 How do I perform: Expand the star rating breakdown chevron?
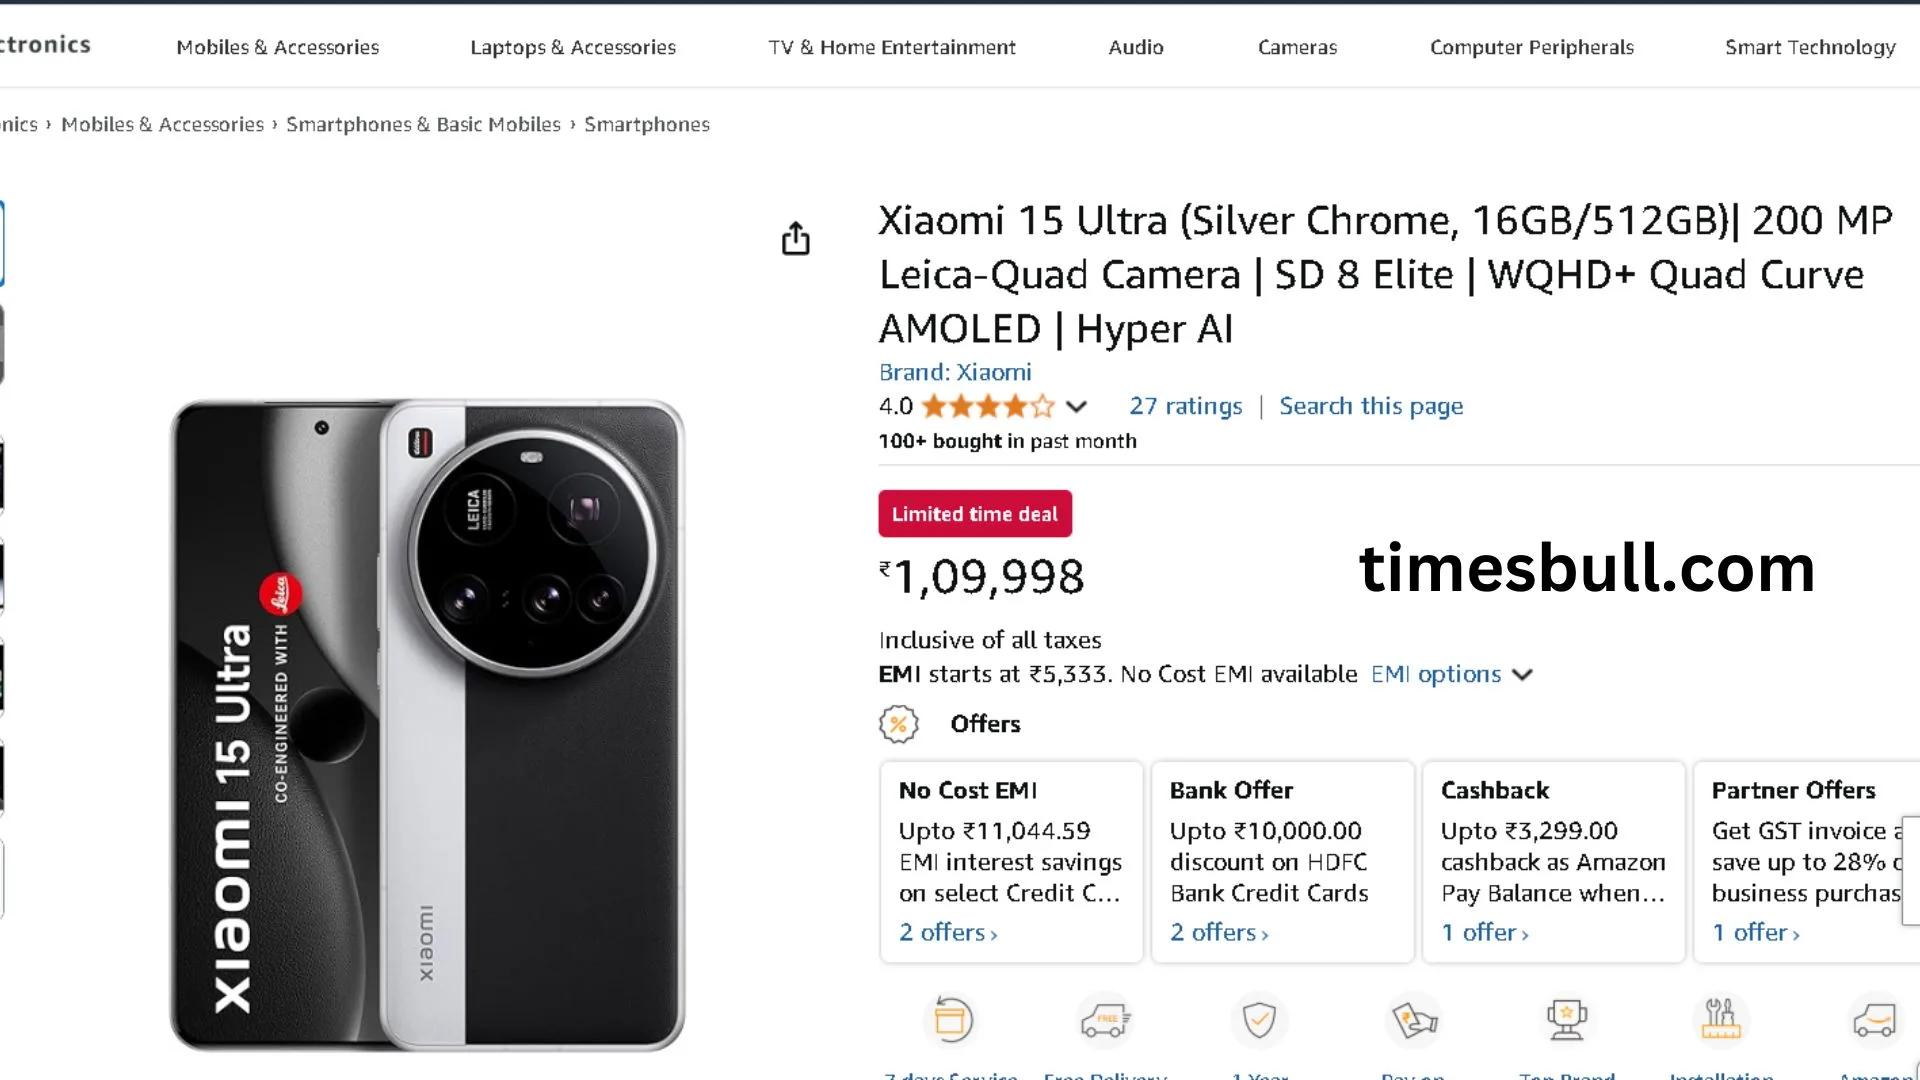click(1076, 407)
